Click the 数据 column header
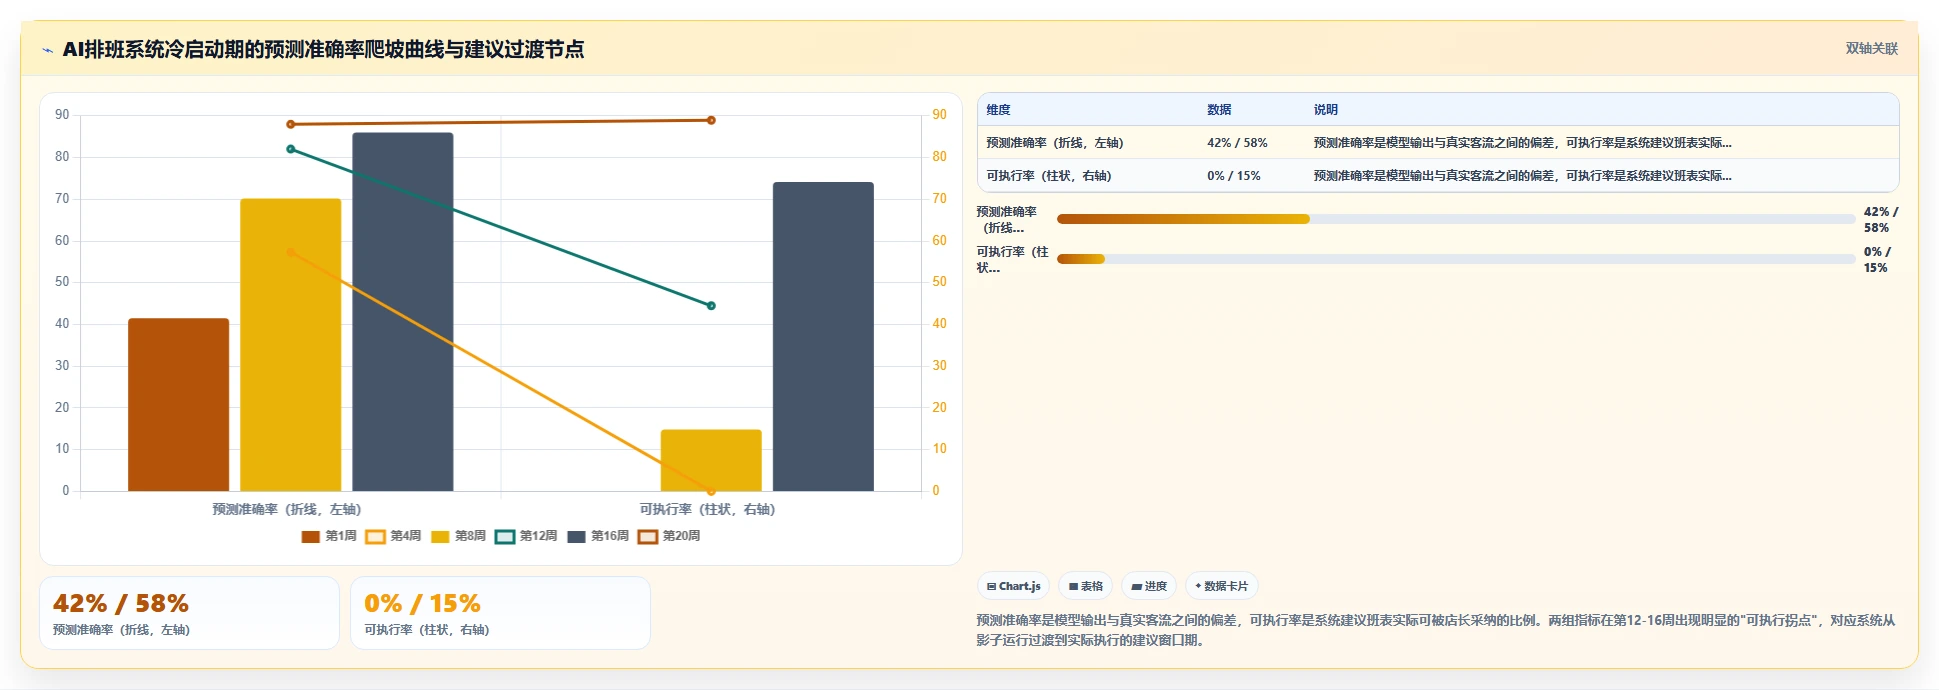The width and height of the screenshot is (1939, 690). (x=1219, y=110)
